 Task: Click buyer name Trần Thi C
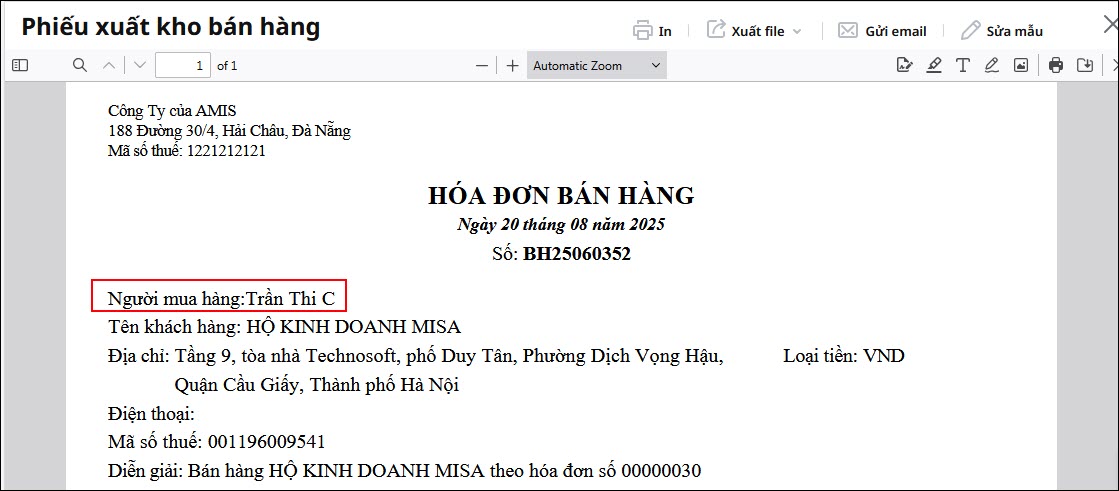point(290,299)
